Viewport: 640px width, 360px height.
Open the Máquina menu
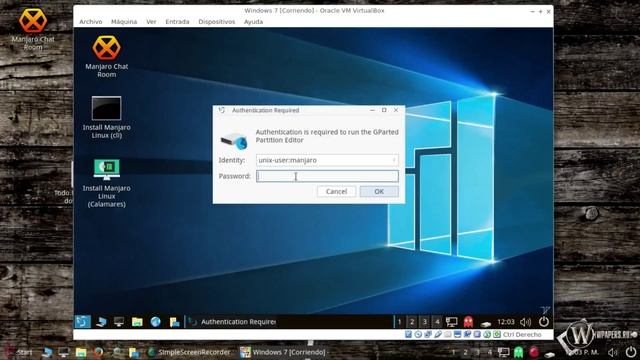tap(124, 22)
